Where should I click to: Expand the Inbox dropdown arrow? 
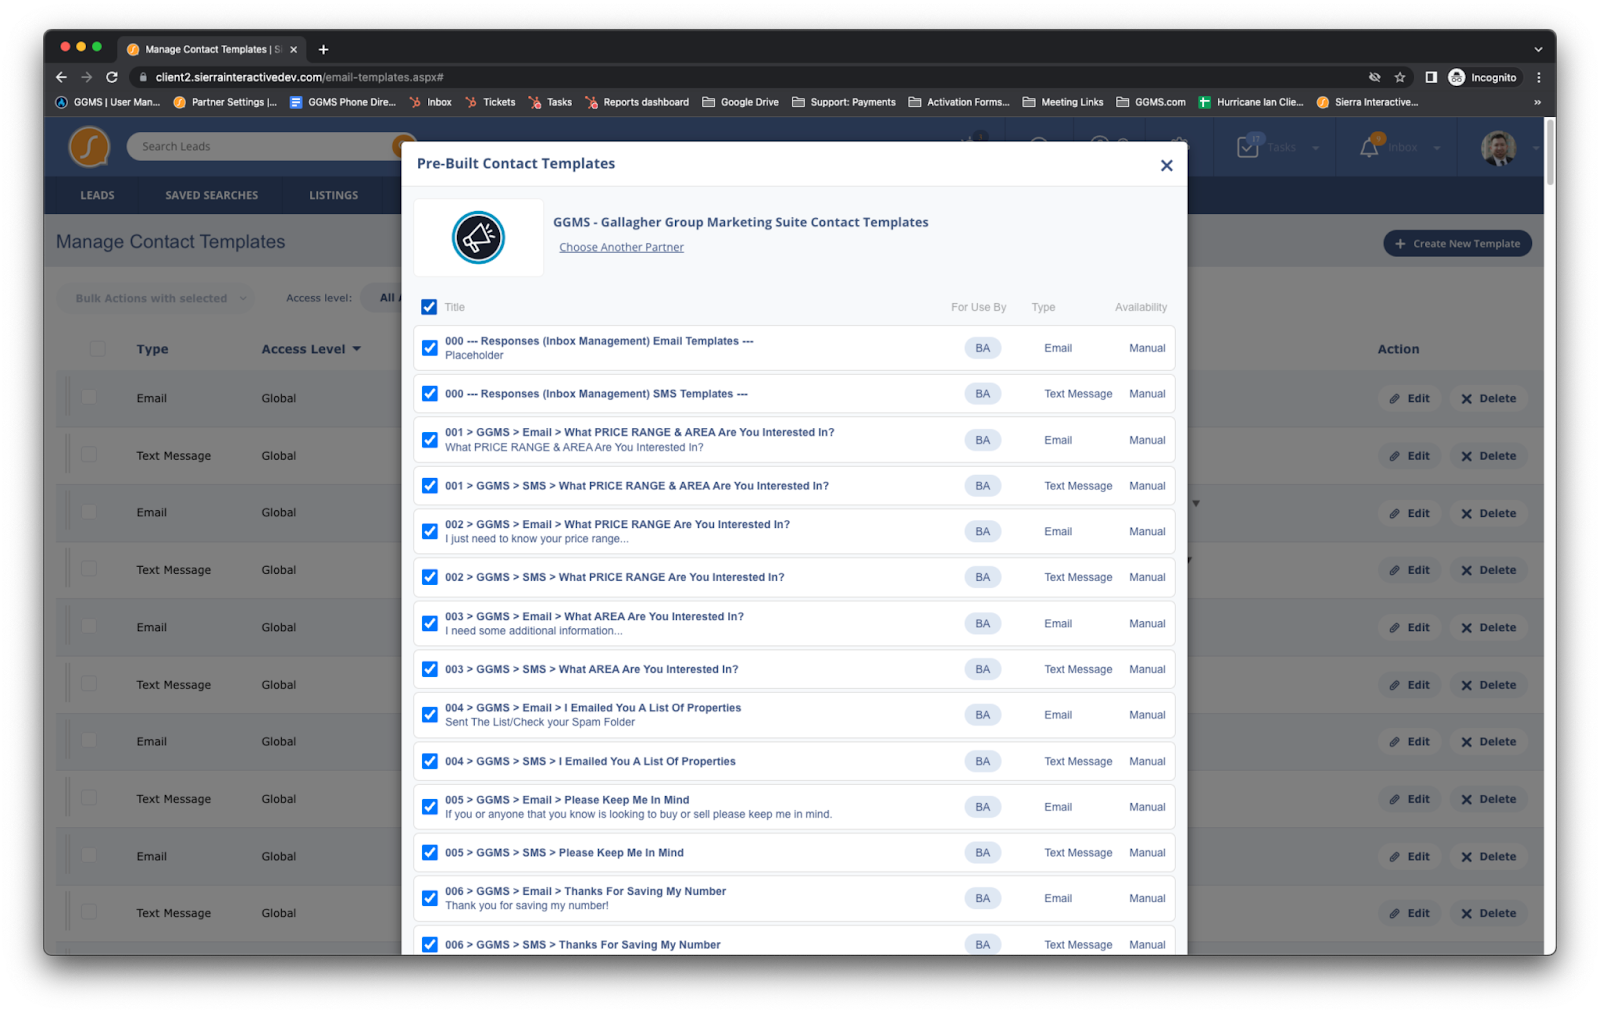[1437, 148]
